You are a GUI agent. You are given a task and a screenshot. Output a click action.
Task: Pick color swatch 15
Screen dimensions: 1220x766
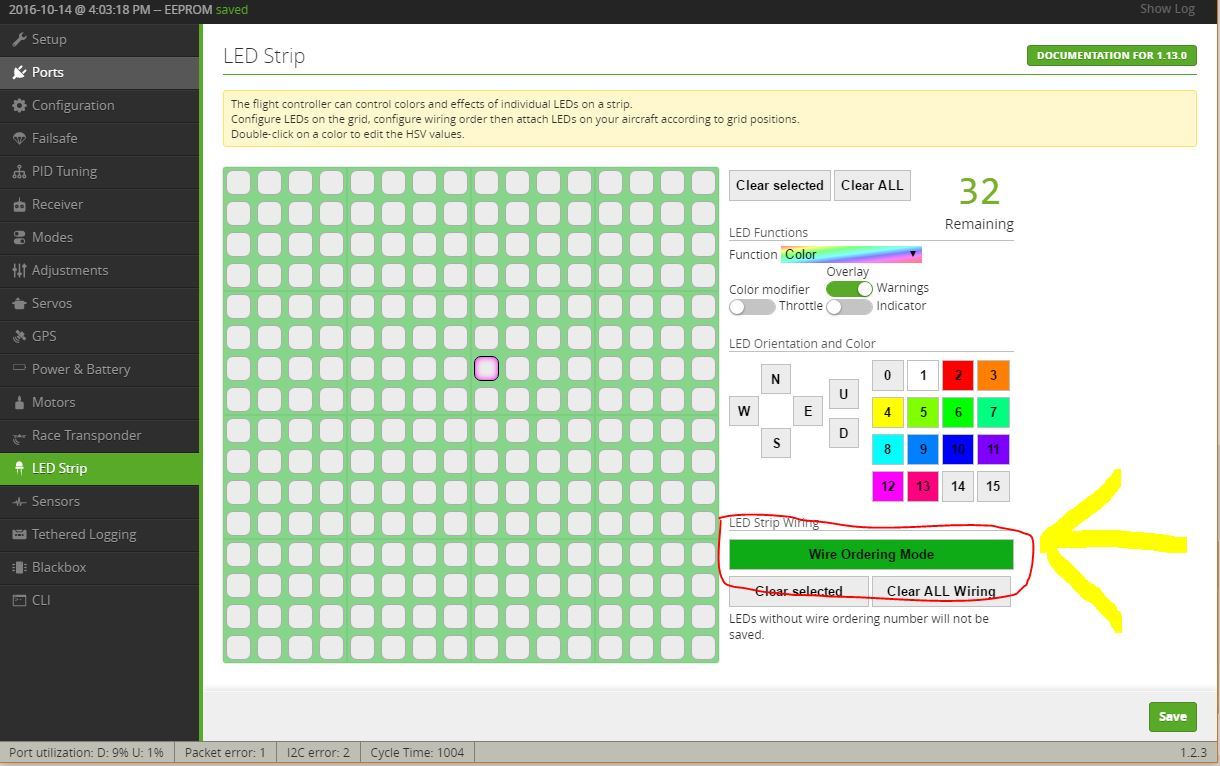(x=993, y=486)
